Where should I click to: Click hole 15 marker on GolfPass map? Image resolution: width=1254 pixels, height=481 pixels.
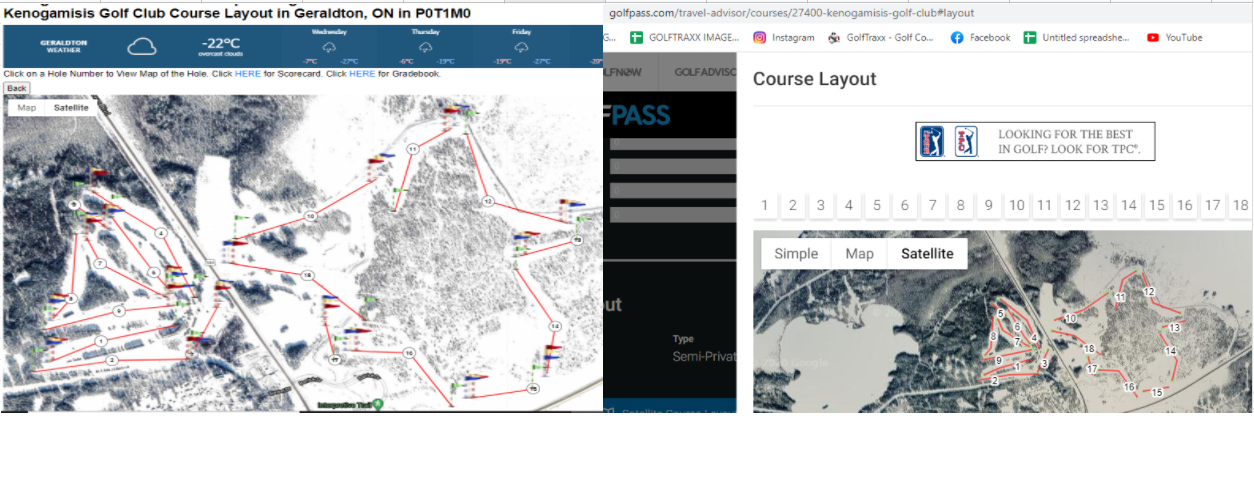pos(1157,393)
